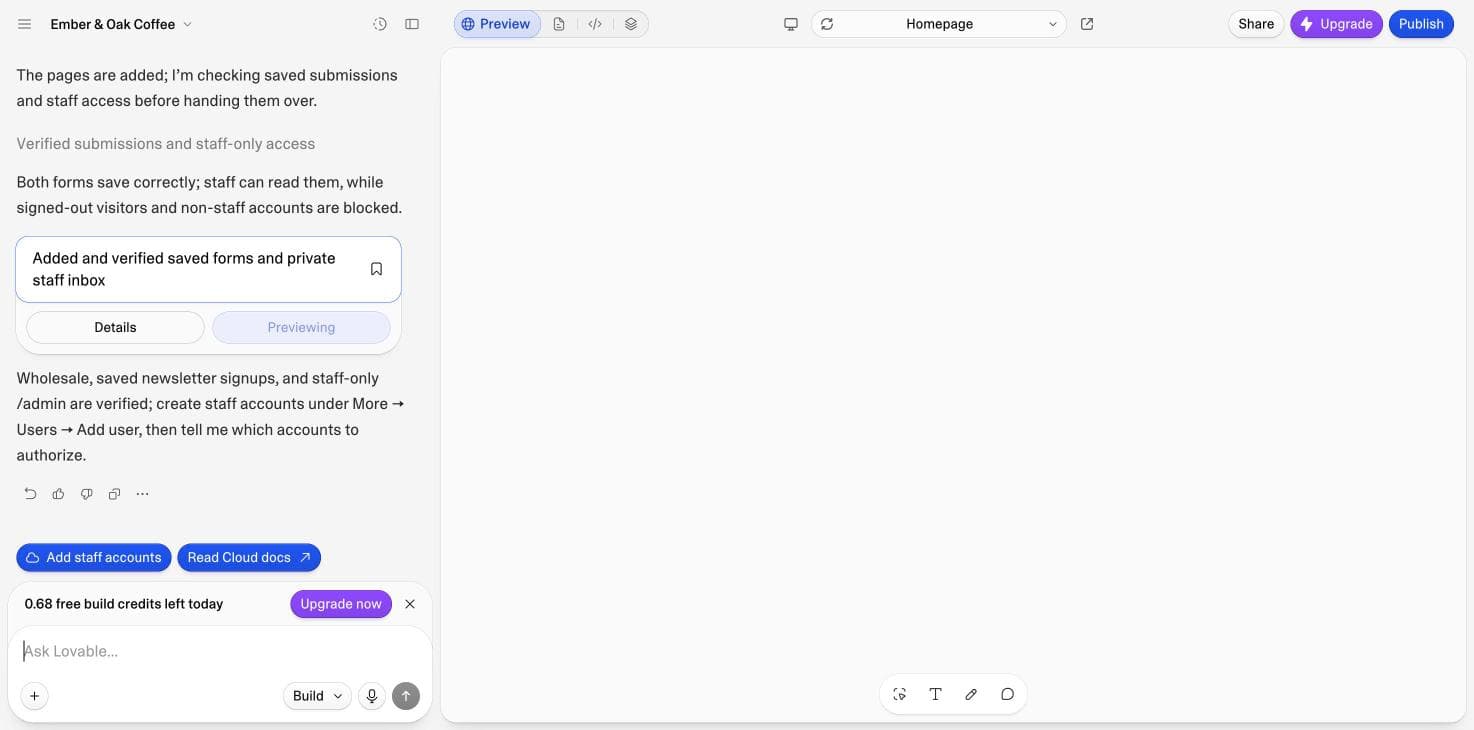Change the device preview desktop icon
The height and width of the screenshot is (730, 1474).
791,24
